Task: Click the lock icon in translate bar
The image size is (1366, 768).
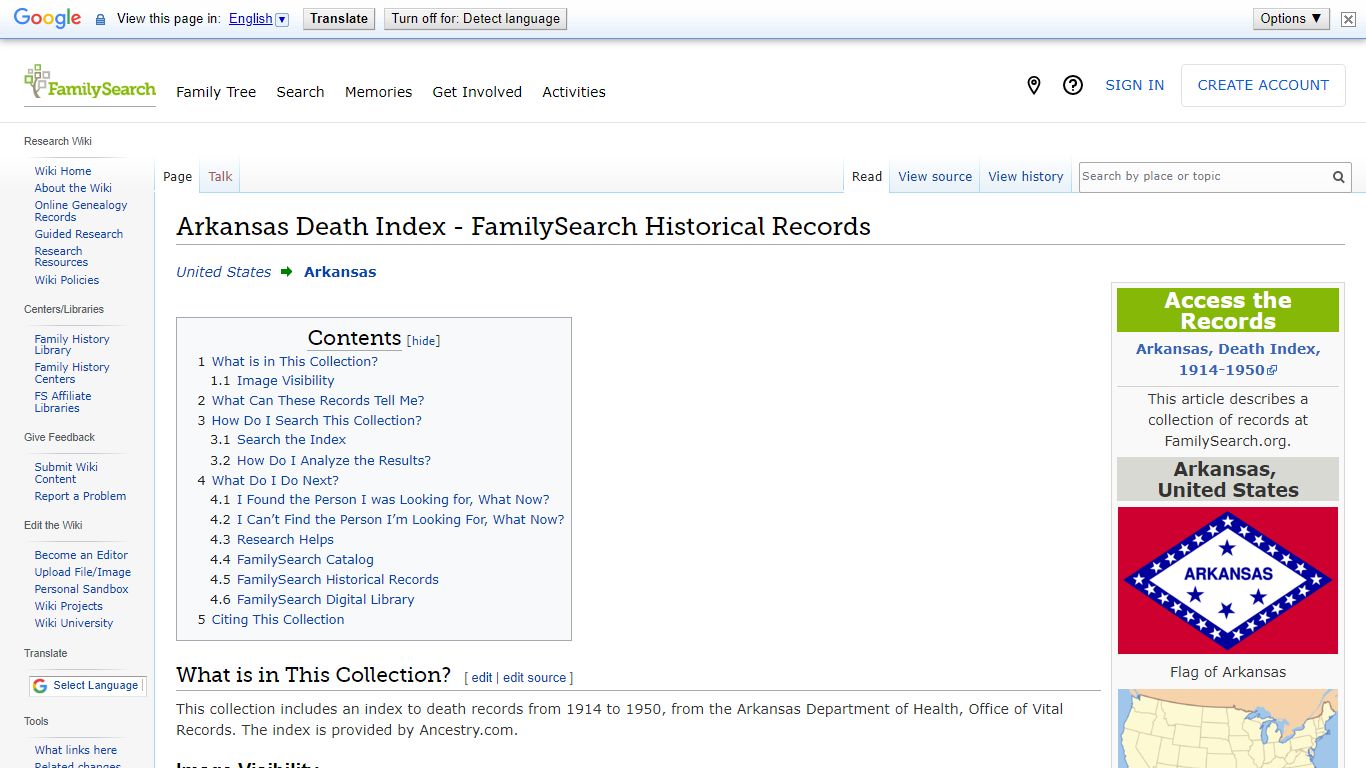Action: tap(100, 19)
